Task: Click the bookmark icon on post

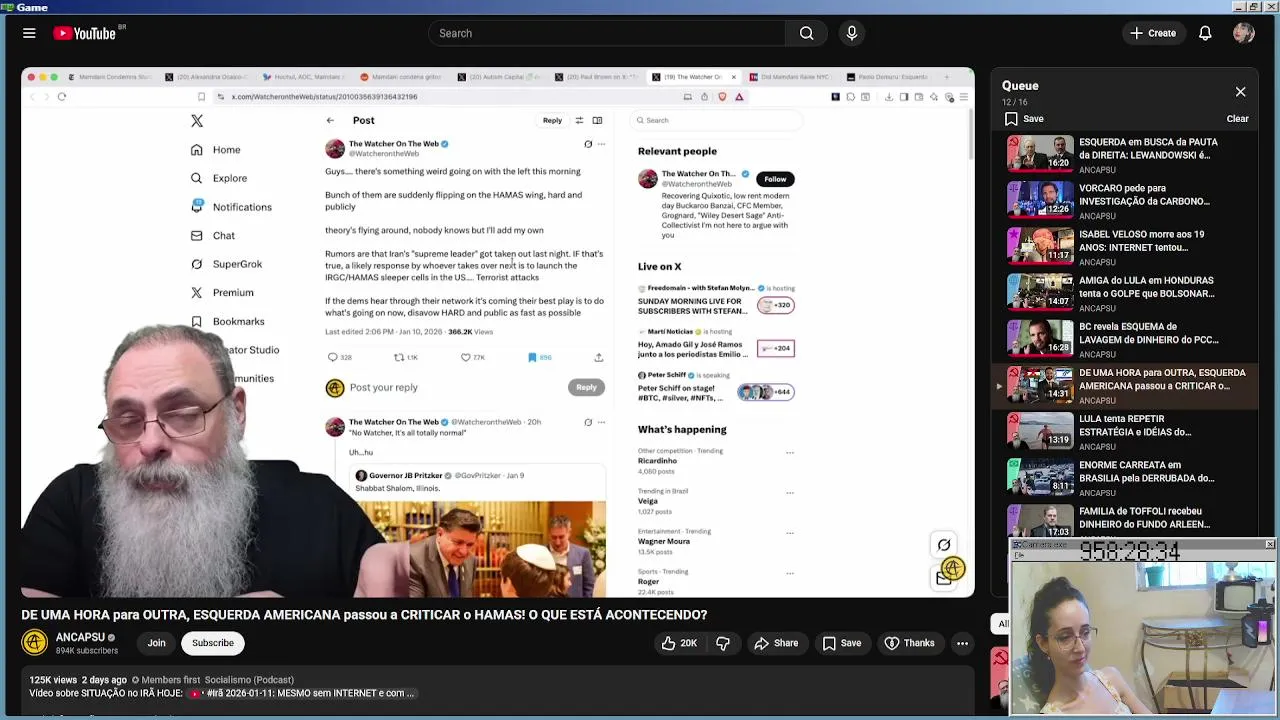Action: point(532,357)
